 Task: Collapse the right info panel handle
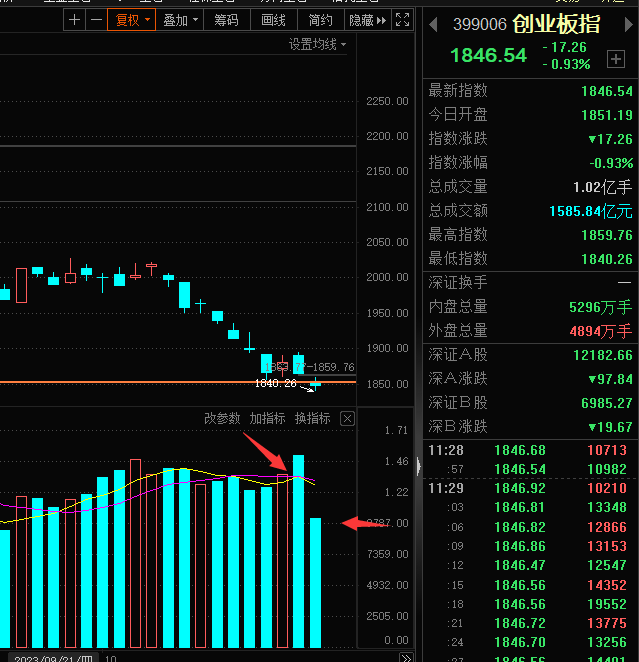tap(418, 467)
